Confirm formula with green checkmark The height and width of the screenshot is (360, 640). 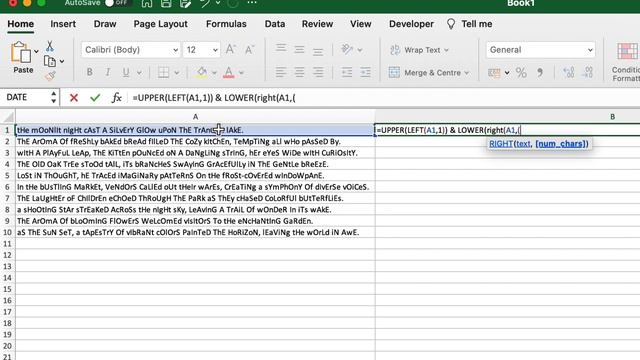pos(95,98)
